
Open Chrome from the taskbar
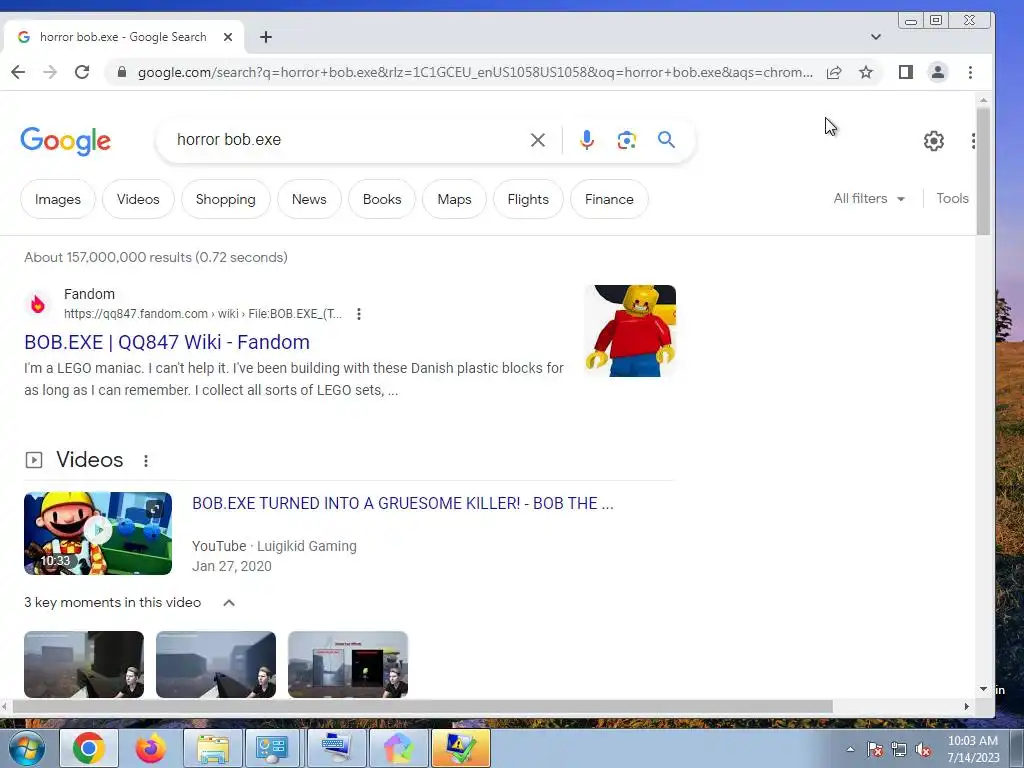pos(89,748)
